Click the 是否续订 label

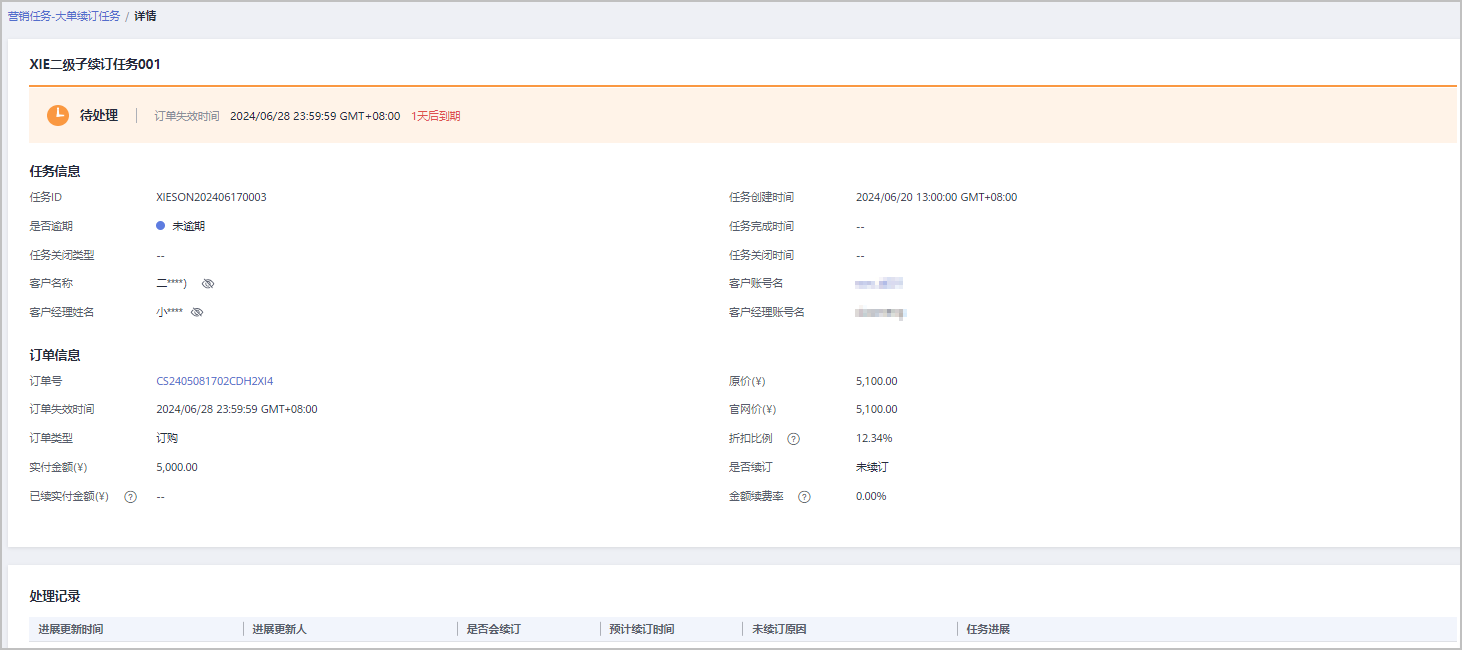[751, 467]
